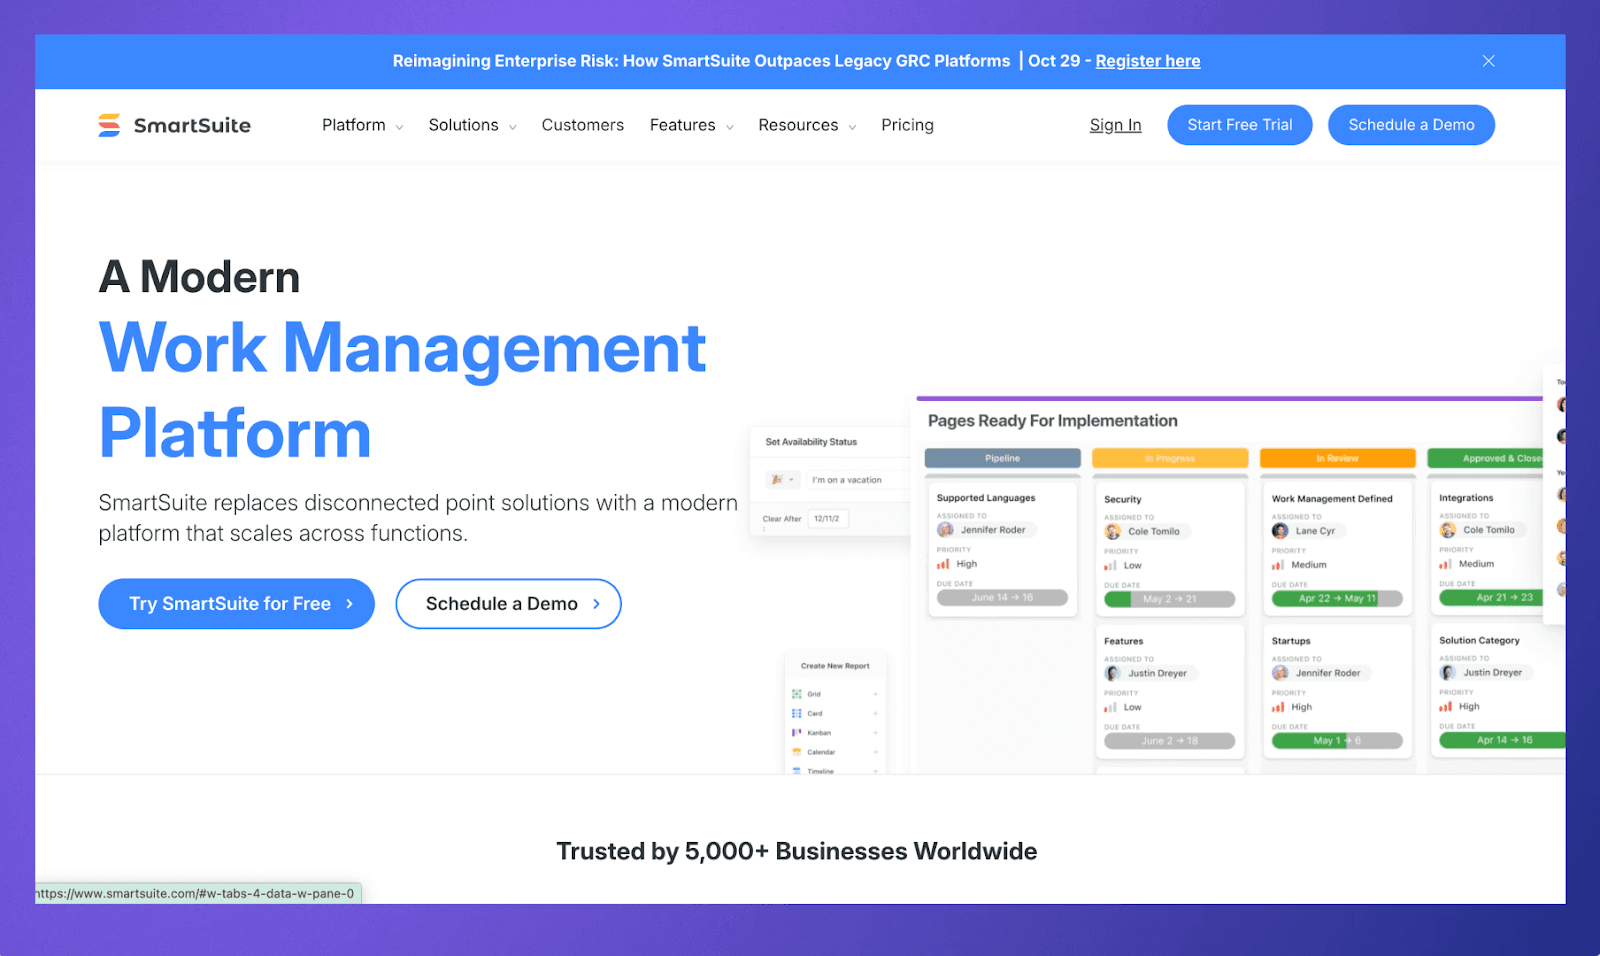Select the Approved & Closed column header
1600x956 pixels.
1486,458
